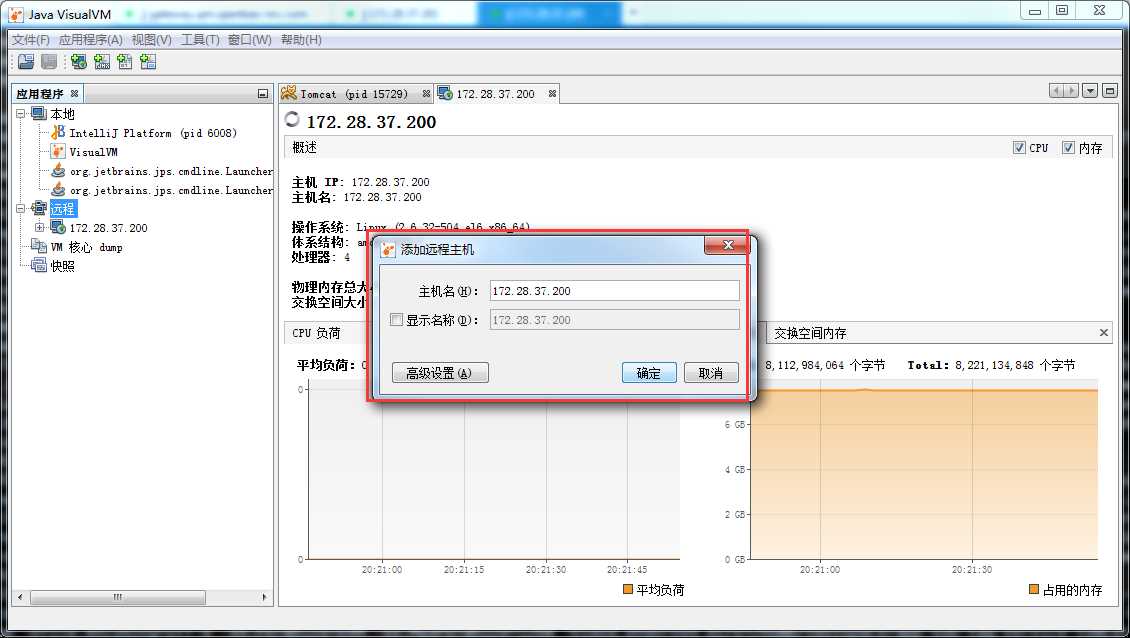1130x638 pixels.
Task: Close the 交换空间内存 chart panel
Action: 1103,332
